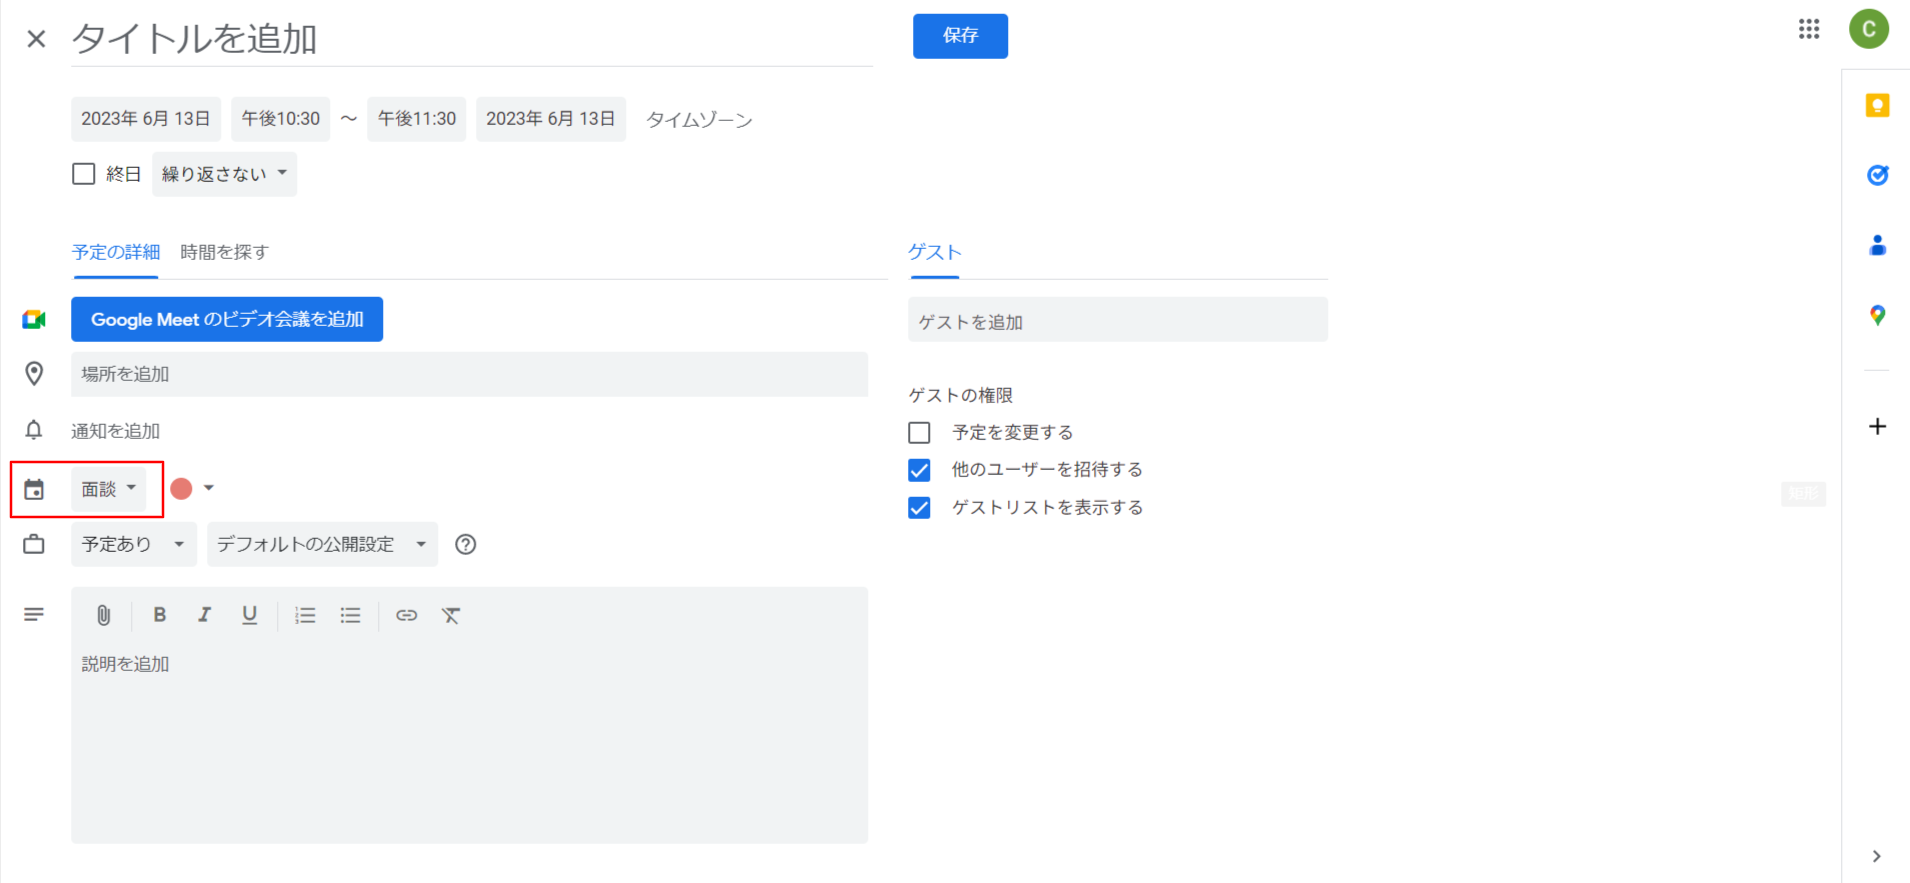Check the 予定を変更する guest permission
The height and width of the screenshot is (883, 1910).
[919, 432]
